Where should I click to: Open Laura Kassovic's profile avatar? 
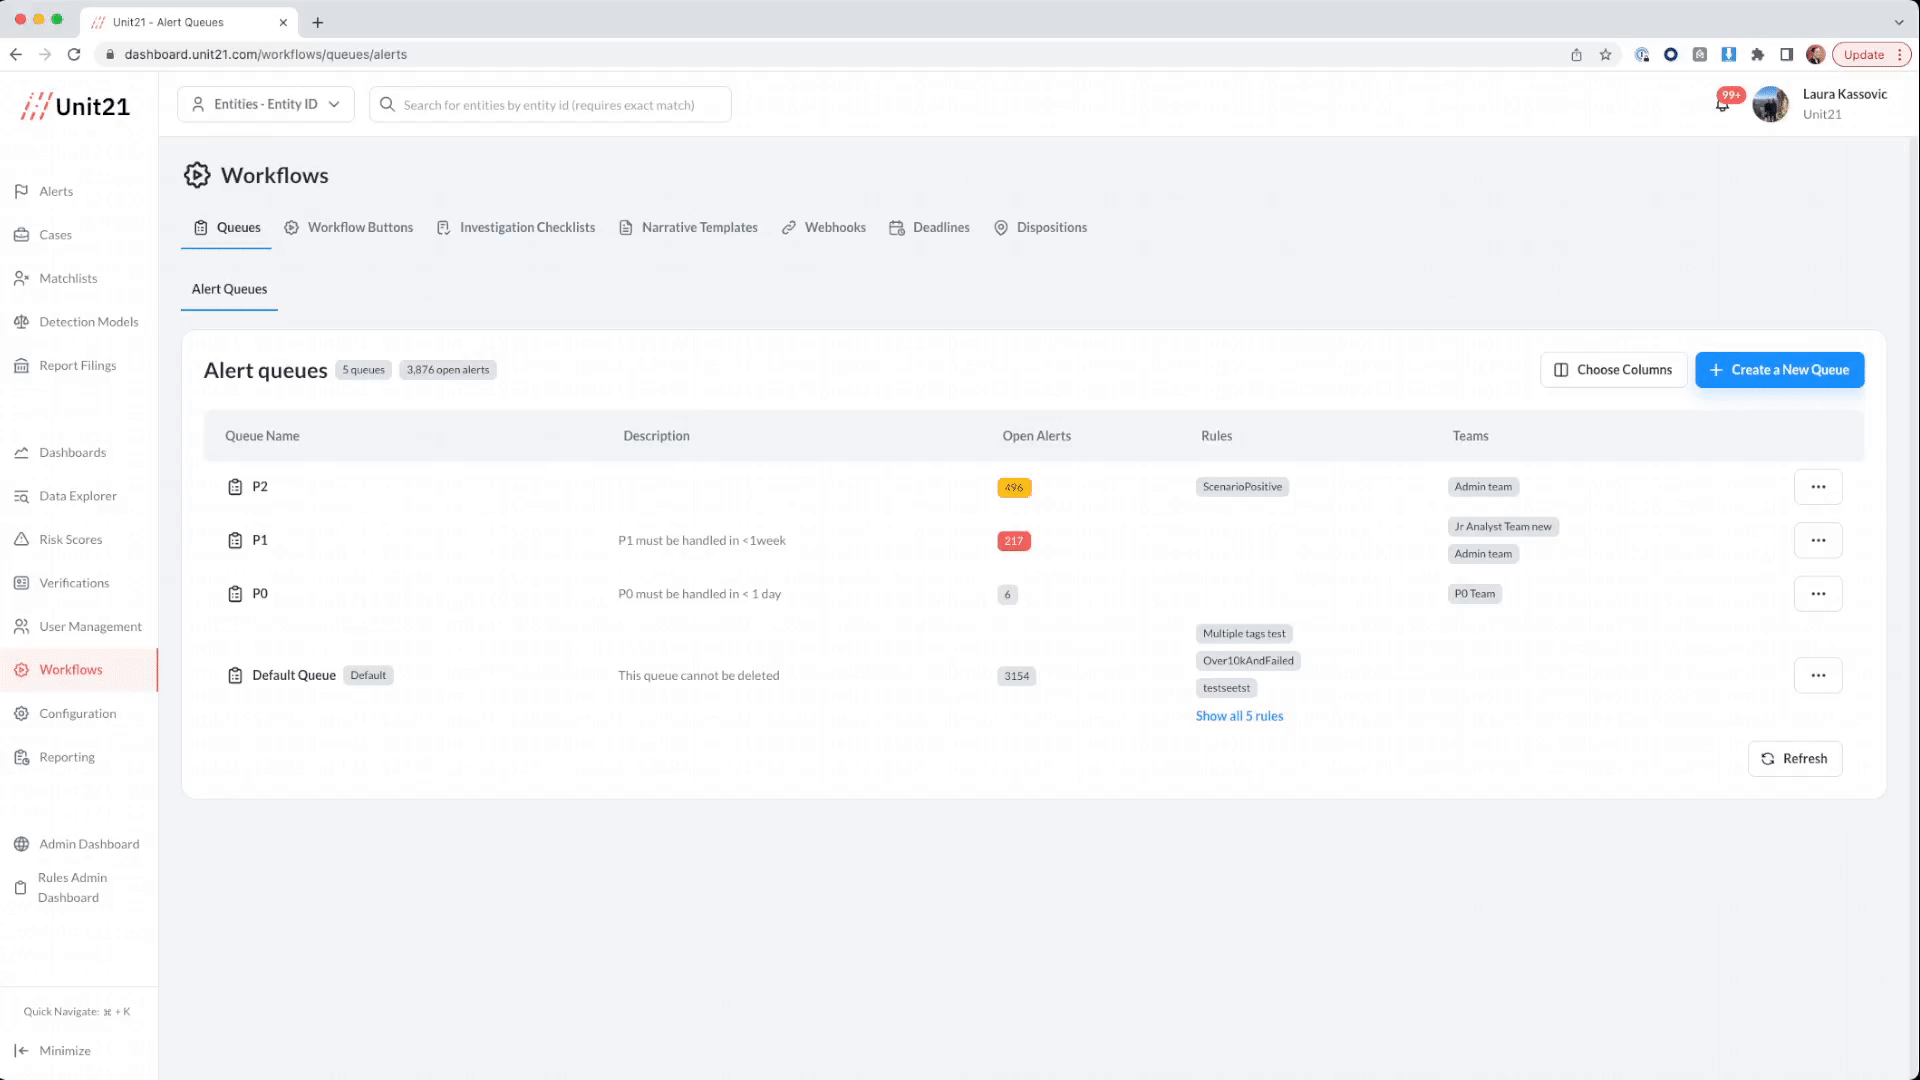pyautogui.click(x=1770, y=104)
